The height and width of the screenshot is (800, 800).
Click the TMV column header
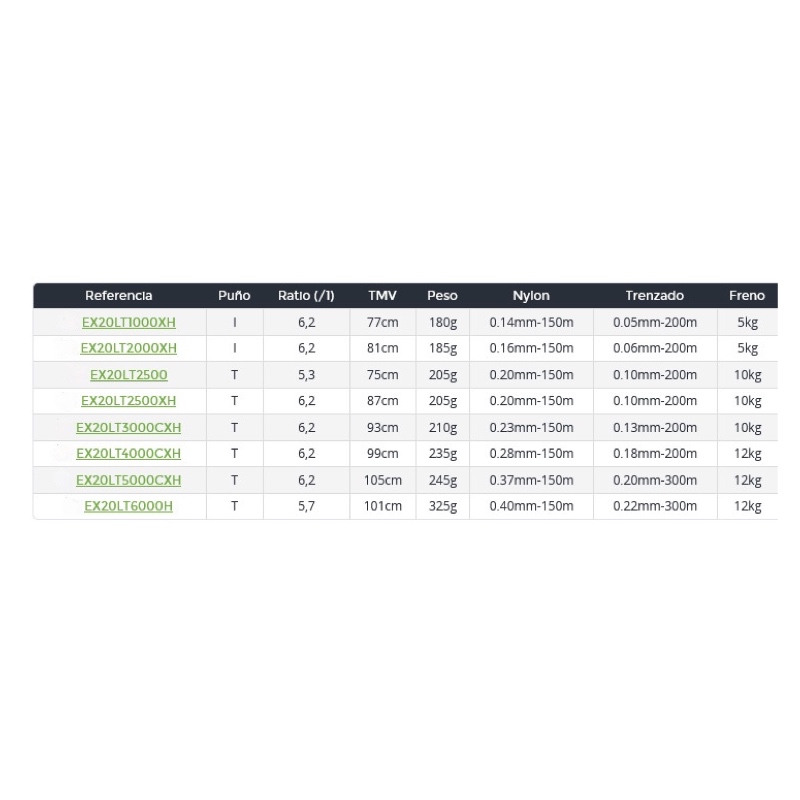click(383, 295)
